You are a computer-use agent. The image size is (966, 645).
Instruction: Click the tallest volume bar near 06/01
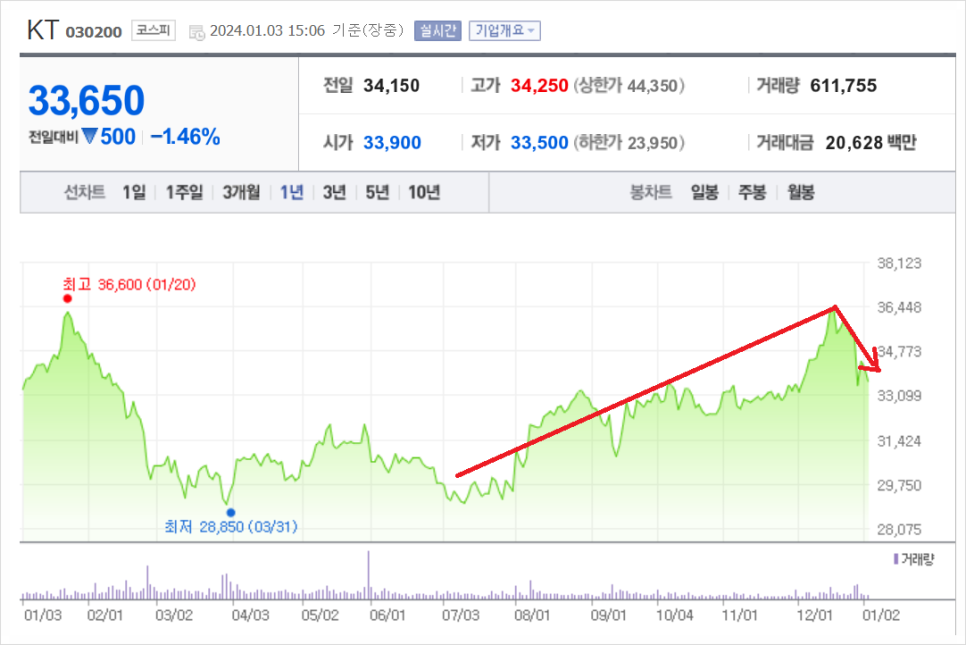[369, 575]
